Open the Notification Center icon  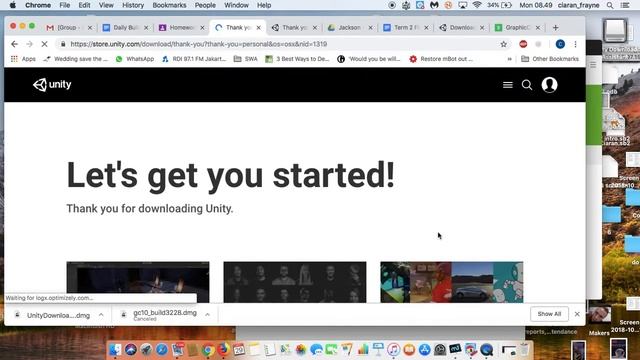pos(624,5)
